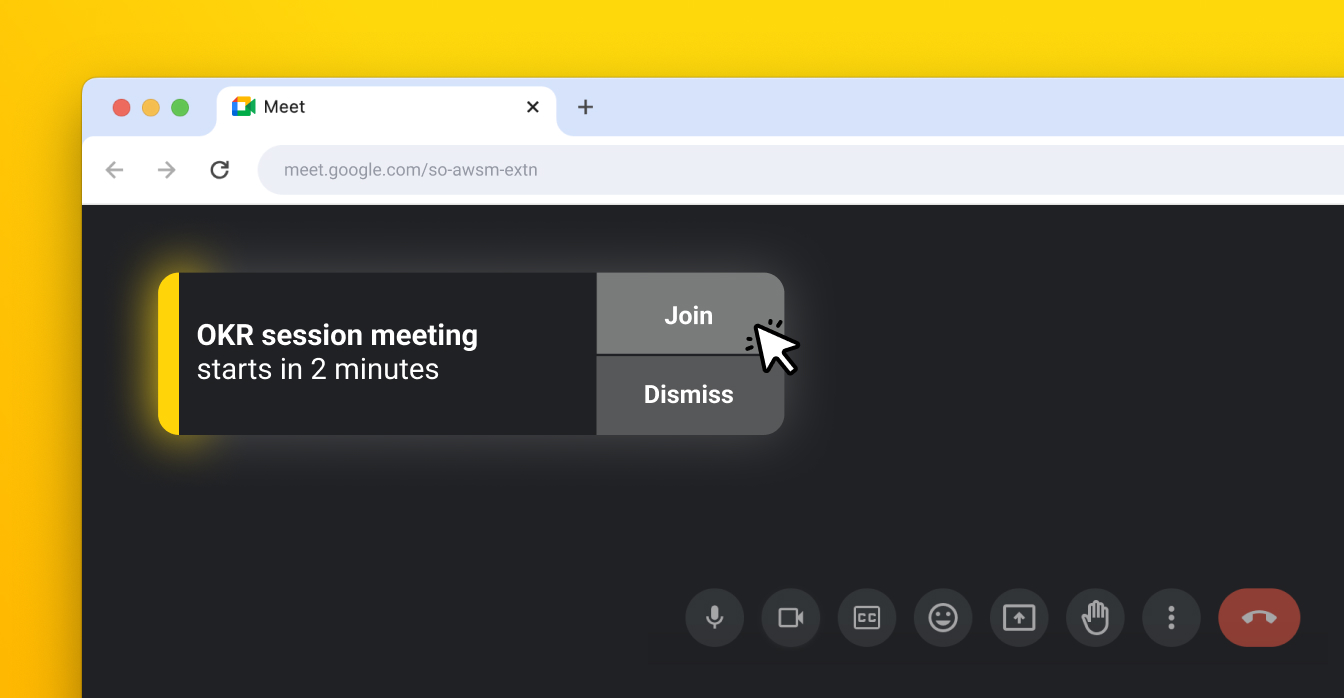
Task: Click the yellow accent bar on the notification
Action: 167,352
